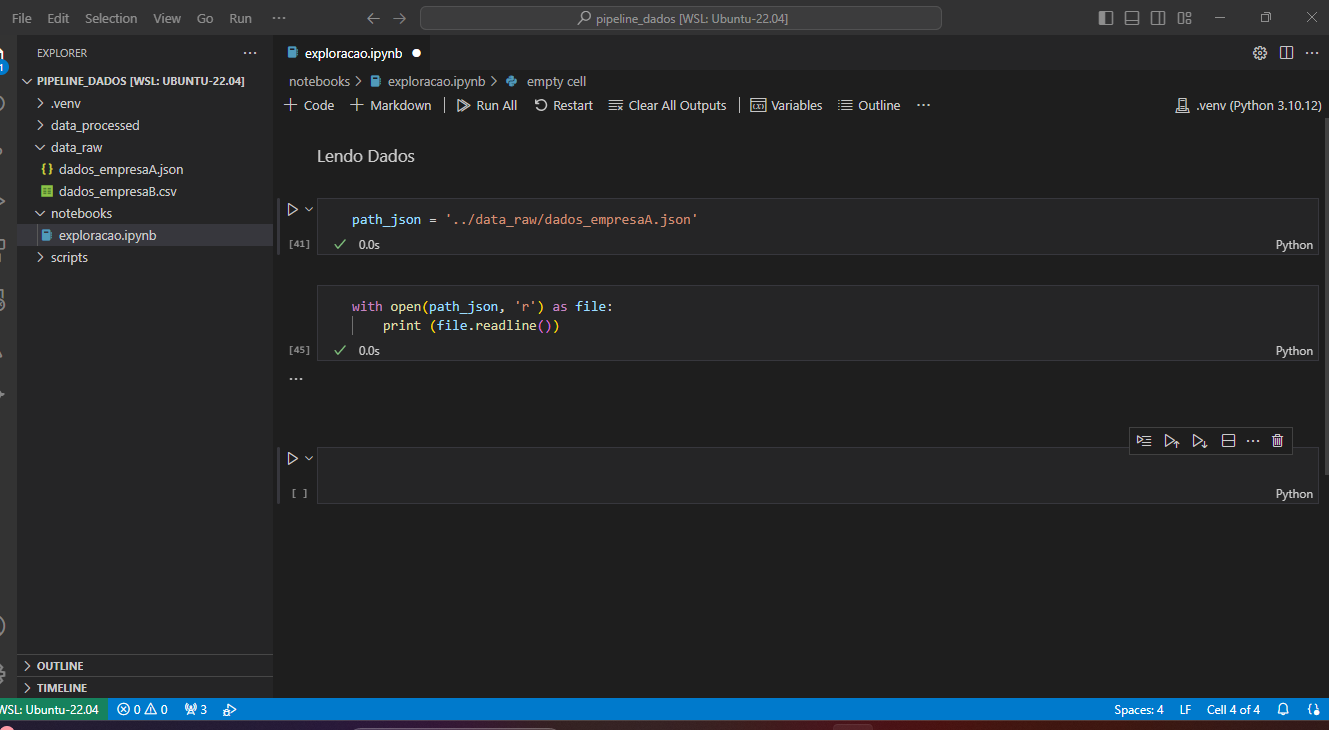Open the Go menu
Screen dimensions: 1329x730
tap(205, 18)
